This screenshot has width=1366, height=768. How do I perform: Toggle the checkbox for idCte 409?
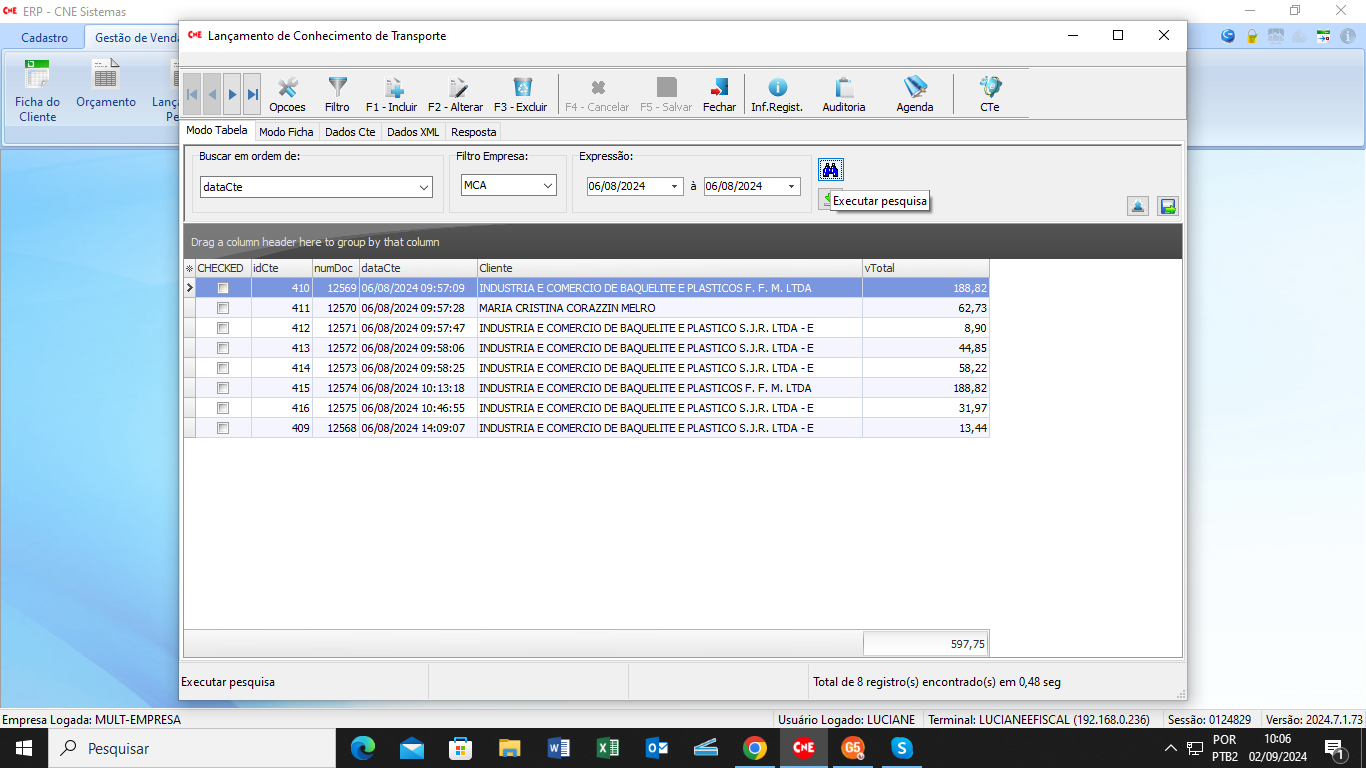click(223, 428)
